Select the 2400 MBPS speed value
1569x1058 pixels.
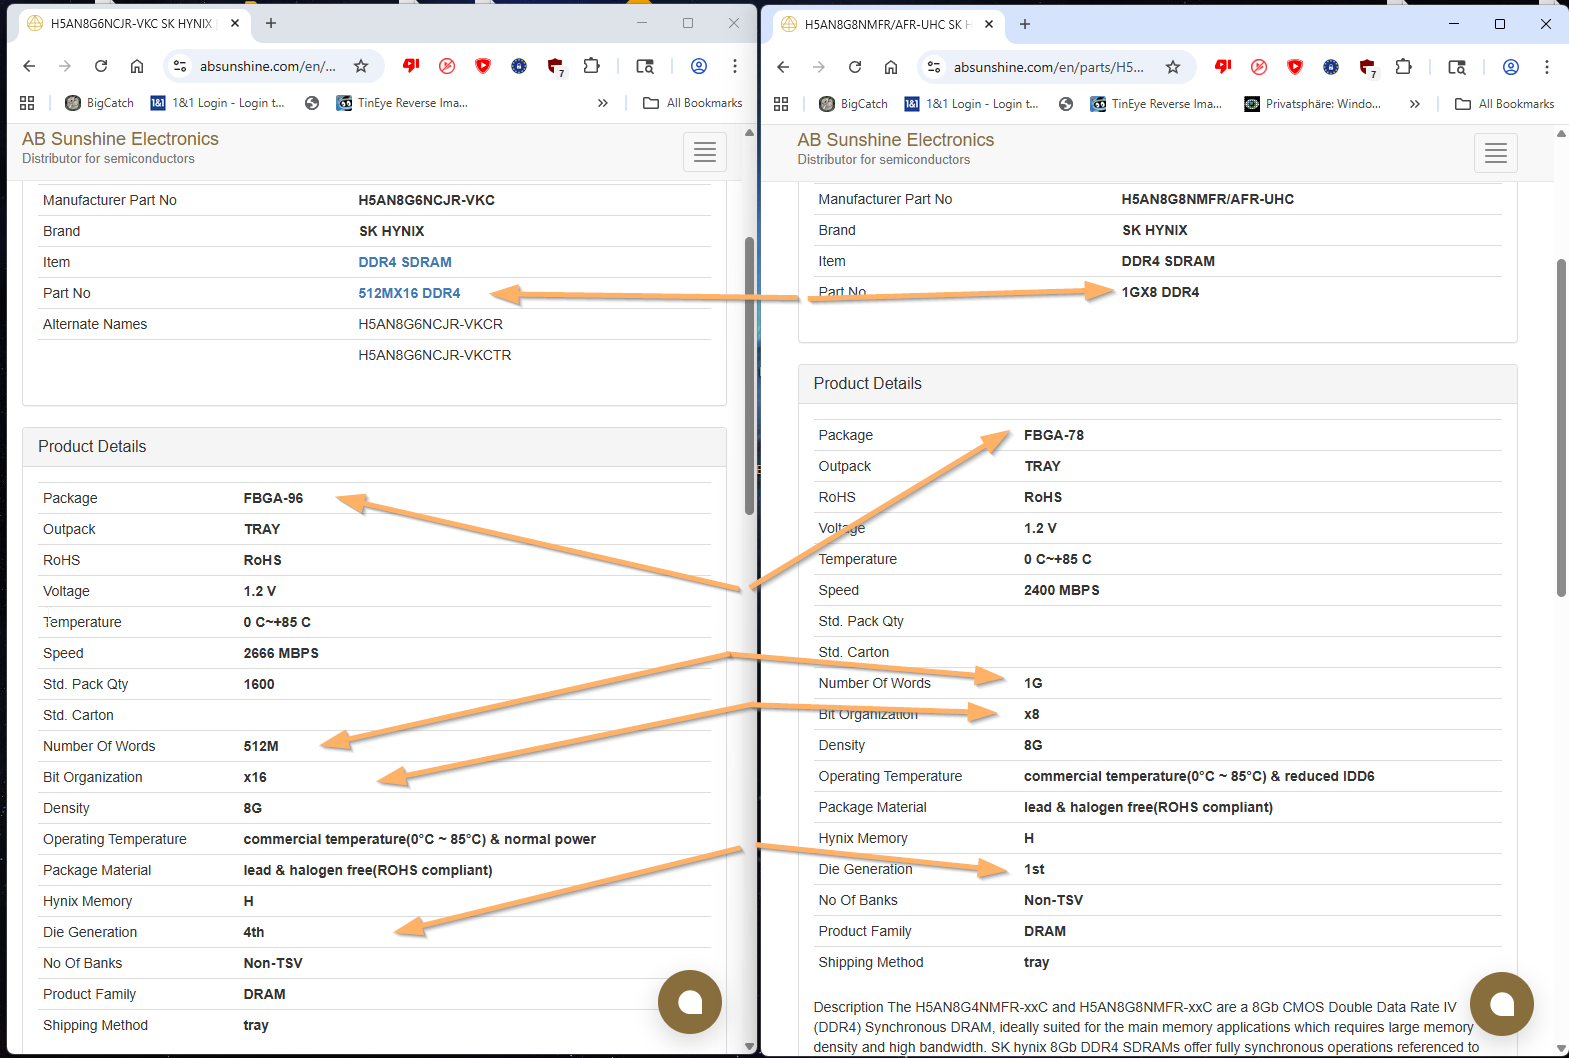point(1062,590)
